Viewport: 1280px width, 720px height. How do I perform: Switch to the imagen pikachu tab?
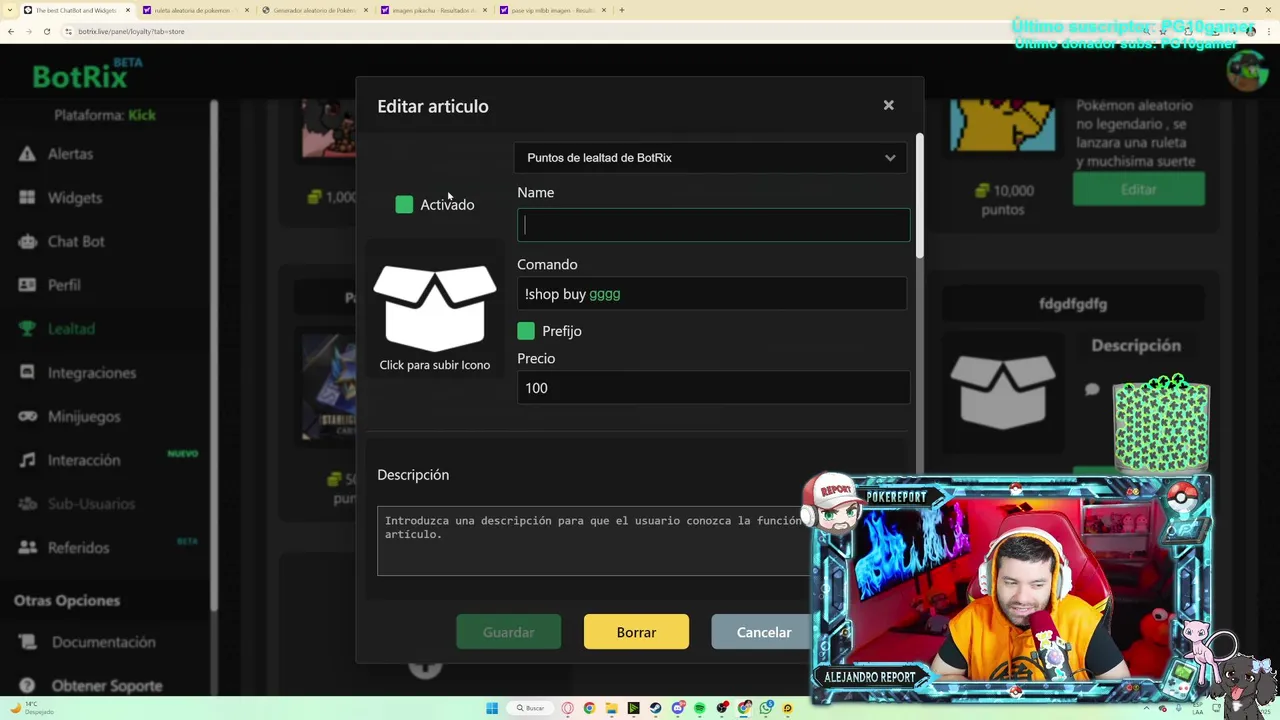click(x=432, y=10)
